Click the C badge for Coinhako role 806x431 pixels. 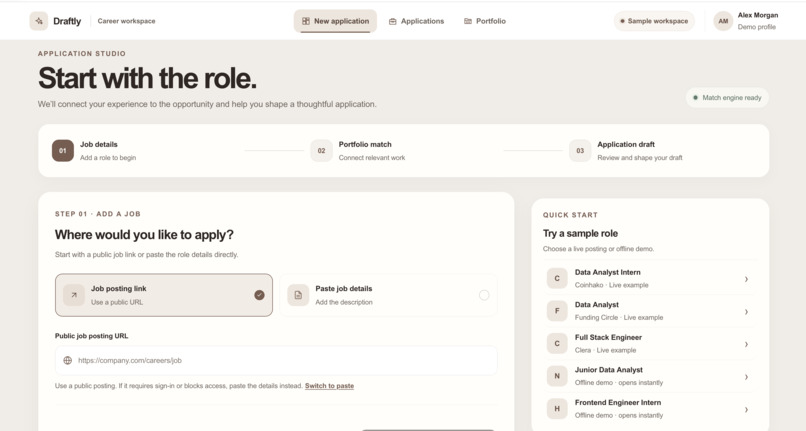557,279
